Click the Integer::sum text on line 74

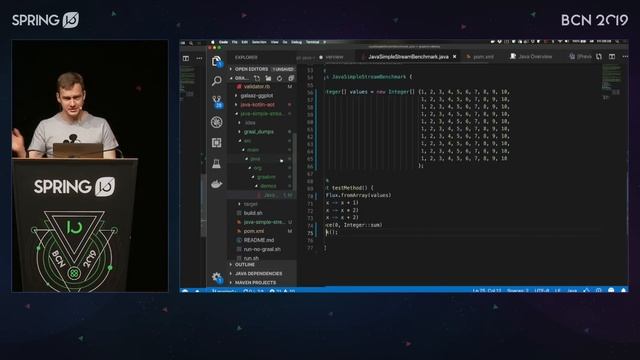coord(363,225)
